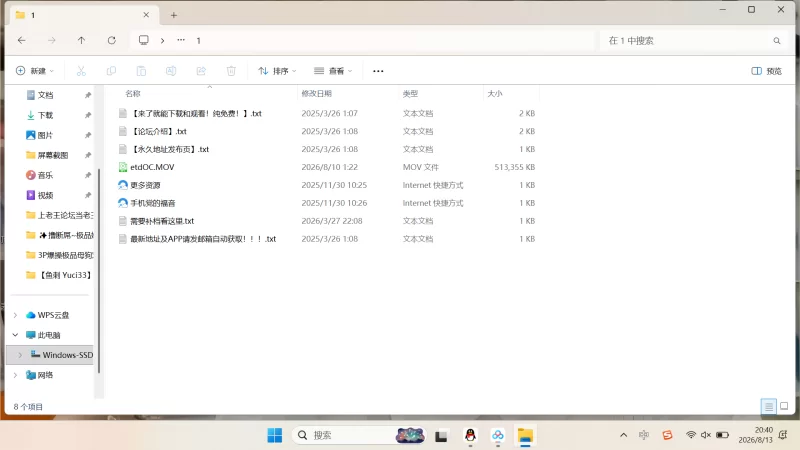Toggle the 预览 preview pane
The image size is (800, 450).
tap(766, 71)
